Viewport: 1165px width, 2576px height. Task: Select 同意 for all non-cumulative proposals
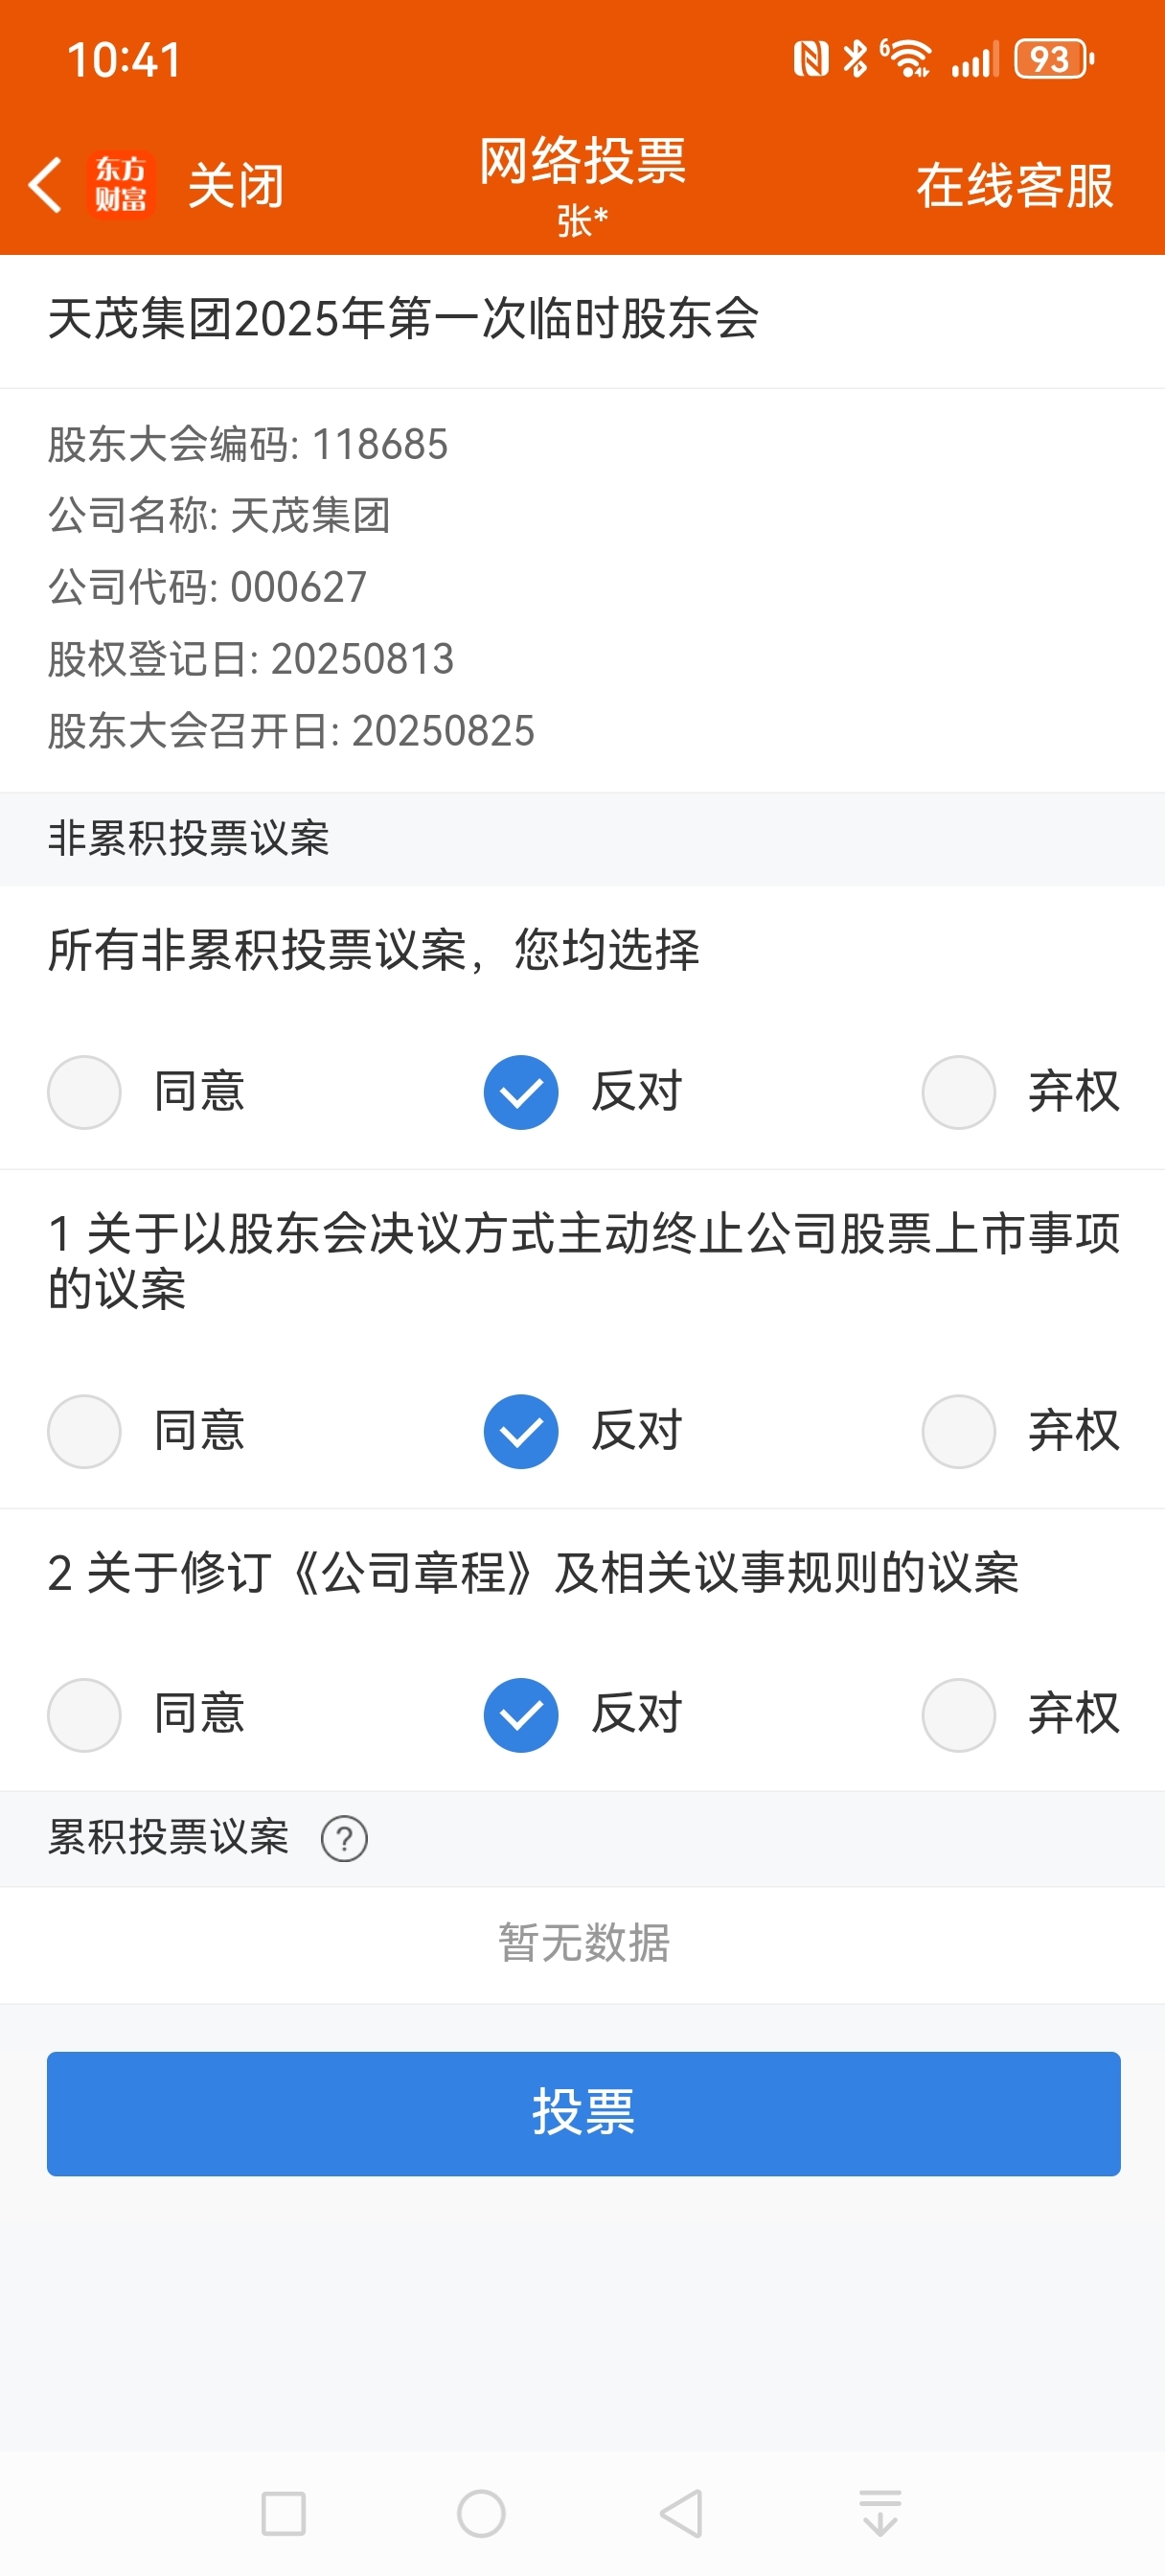[x=147, y=1091]
